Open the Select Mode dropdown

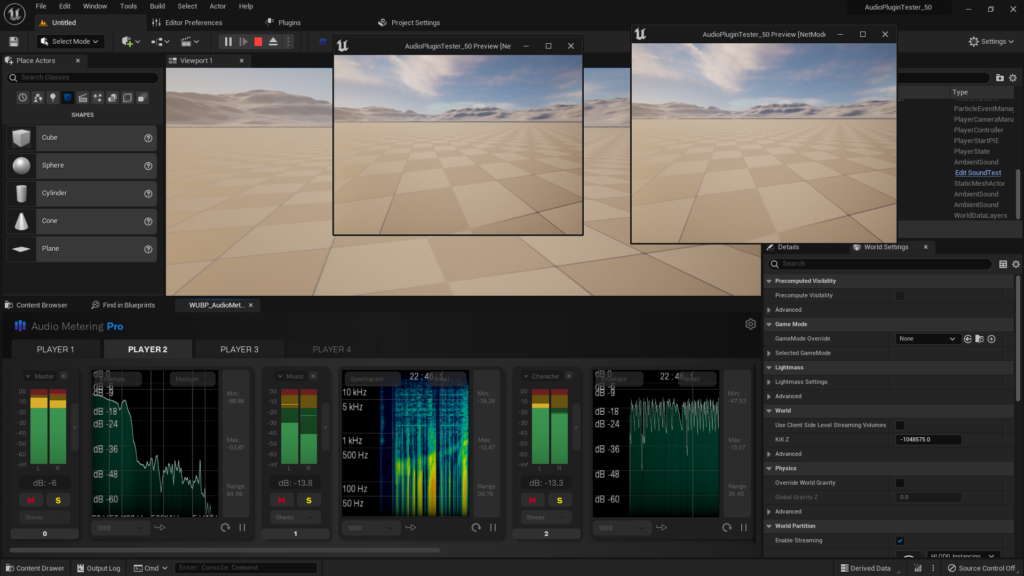pyautogui.click(x=70, y=42)
